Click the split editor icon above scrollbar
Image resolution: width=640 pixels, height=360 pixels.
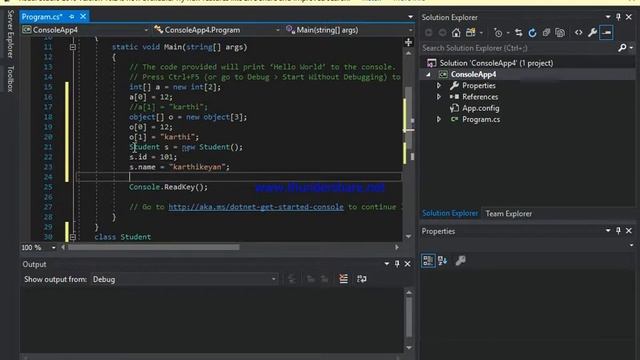(x=408, y=42)
